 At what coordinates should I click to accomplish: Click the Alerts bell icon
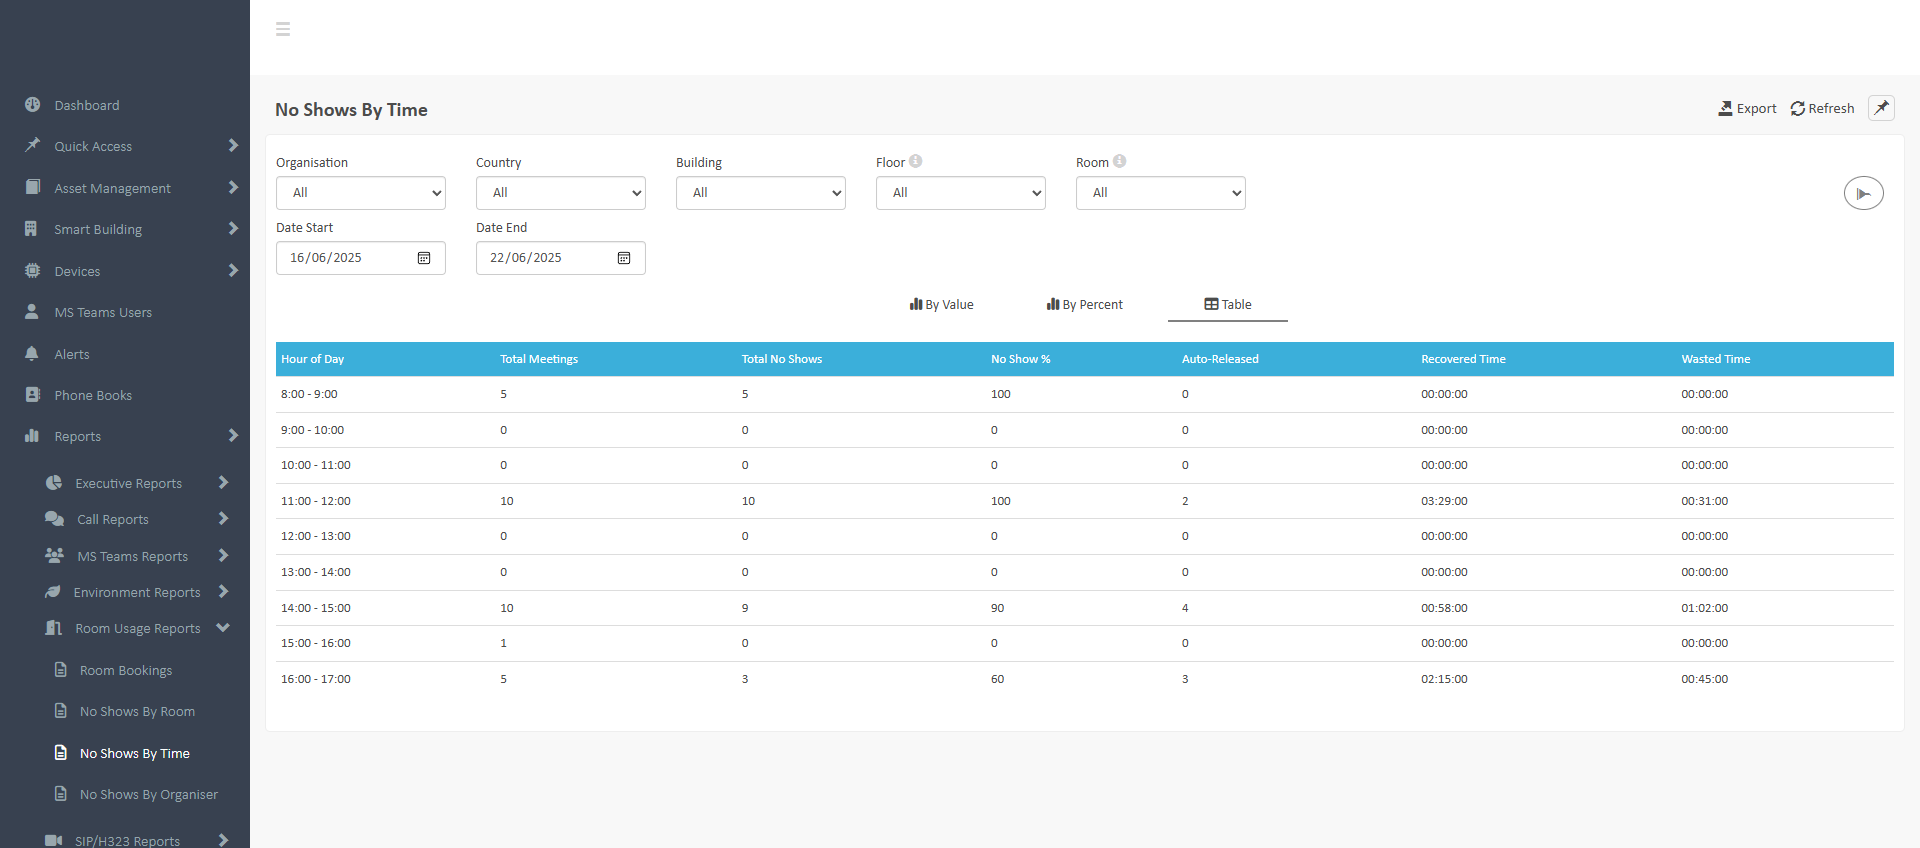pyautogui.click(x=32, y=353)
